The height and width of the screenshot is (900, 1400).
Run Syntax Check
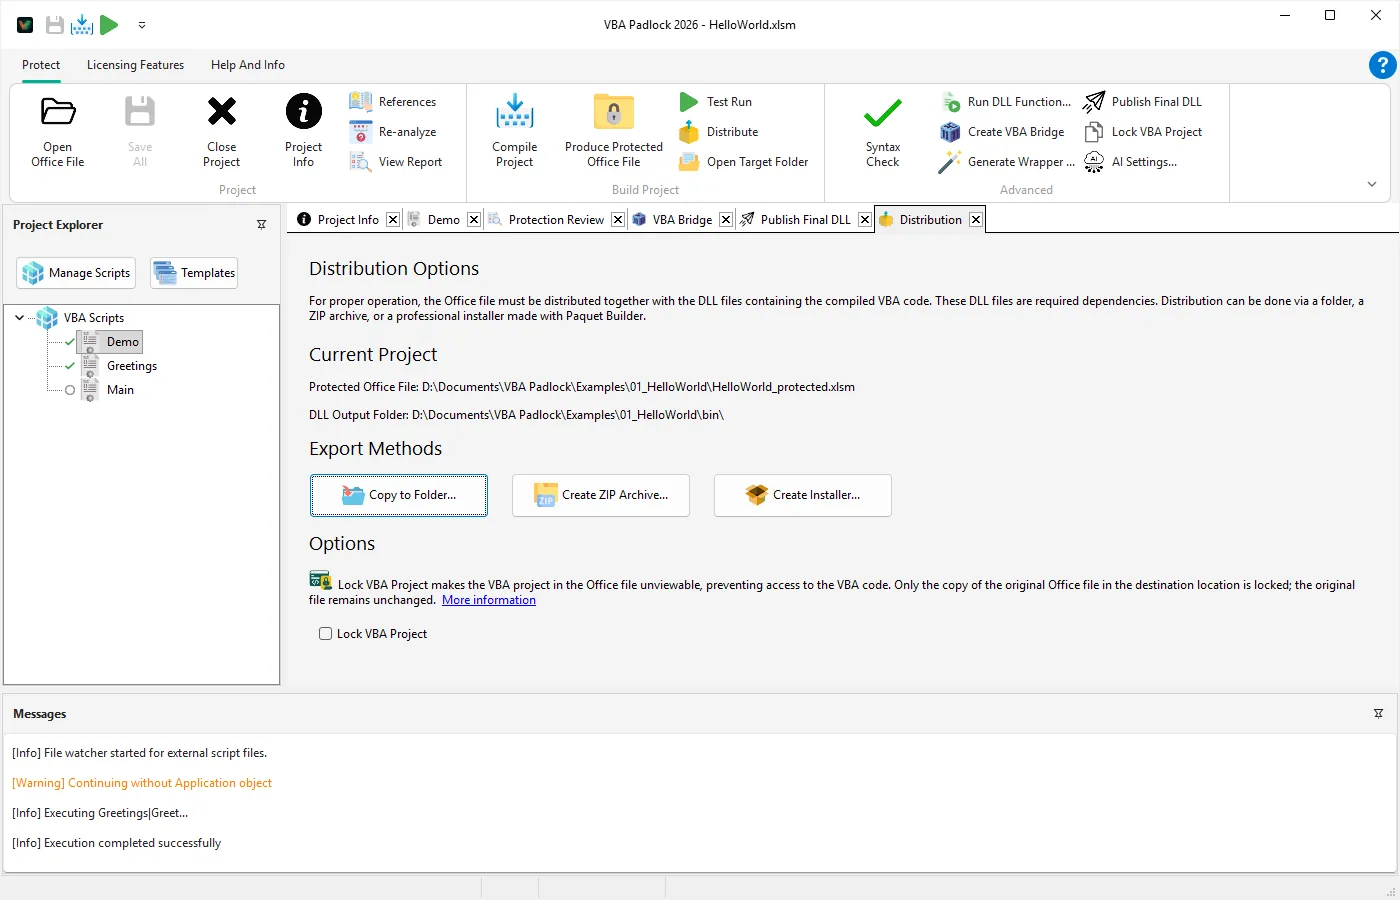[883, 130]
